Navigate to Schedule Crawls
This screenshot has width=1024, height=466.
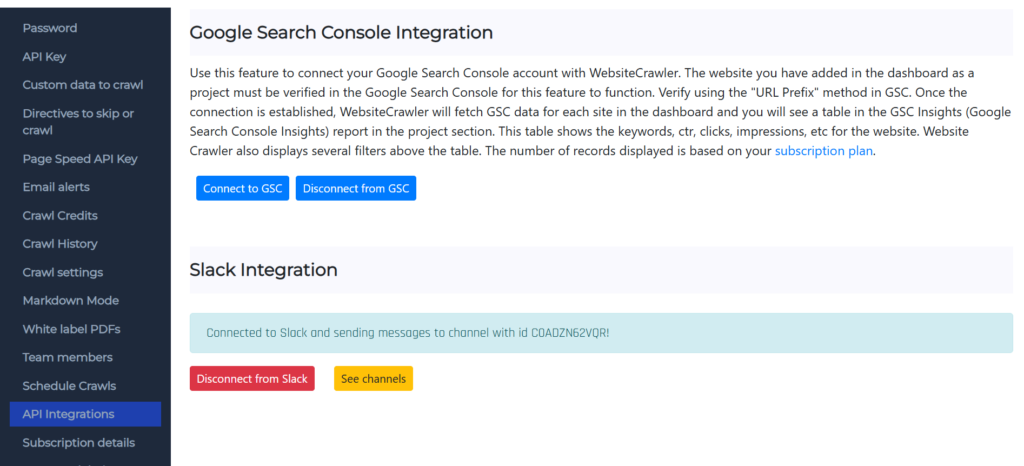[70, 386]
